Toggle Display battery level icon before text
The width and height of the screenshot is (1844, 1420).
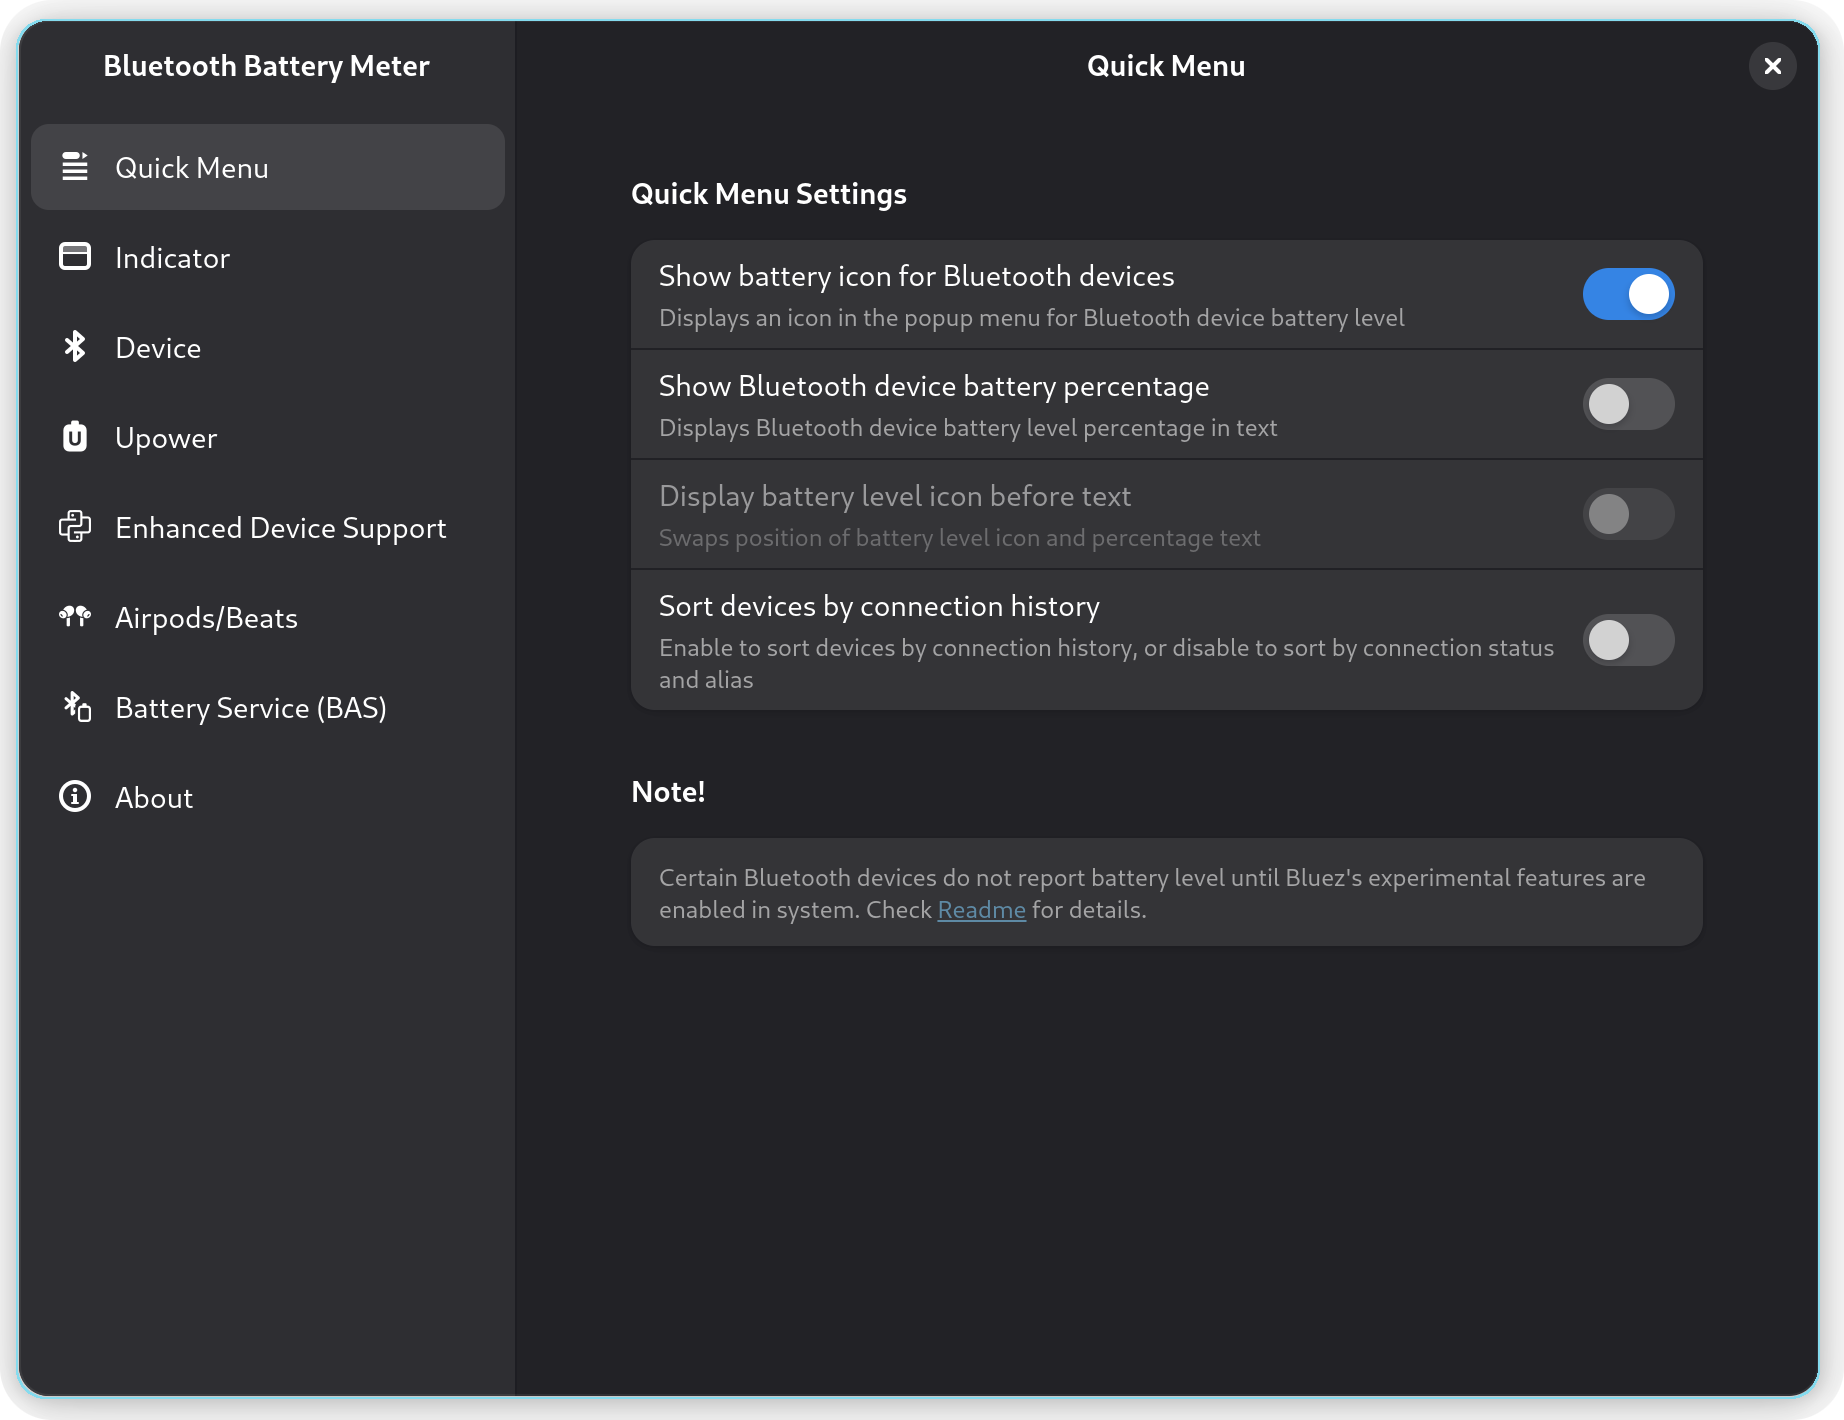pyautogui.click(x=1628, y=514)
